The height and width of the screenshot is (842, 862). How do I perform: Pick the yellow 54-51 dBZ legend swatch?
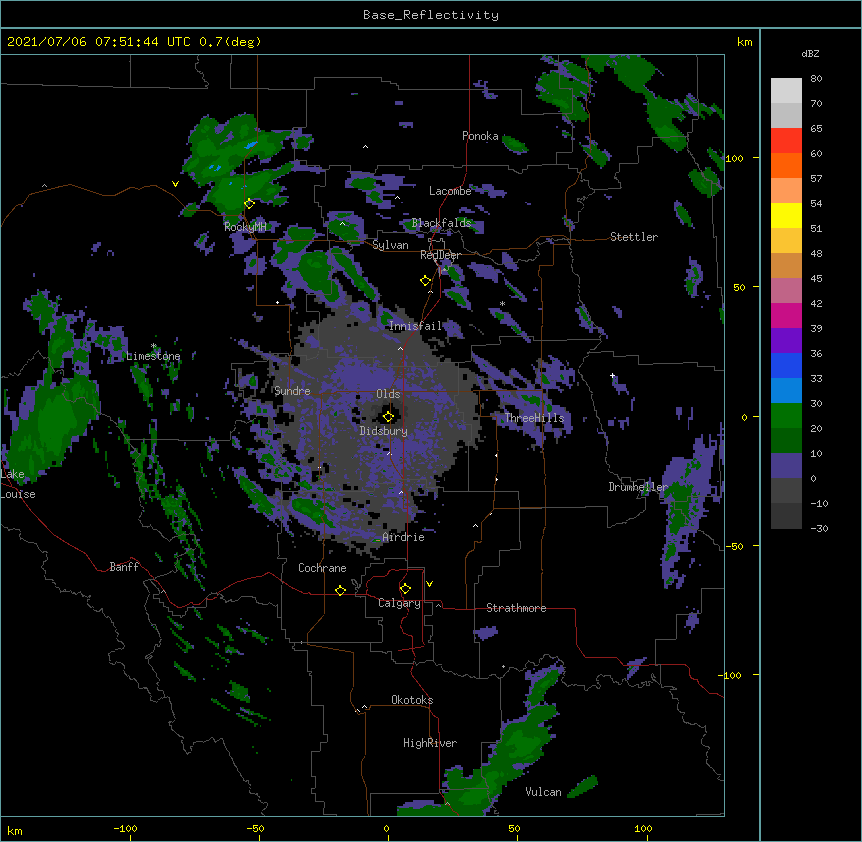click(x=786, y=215)
